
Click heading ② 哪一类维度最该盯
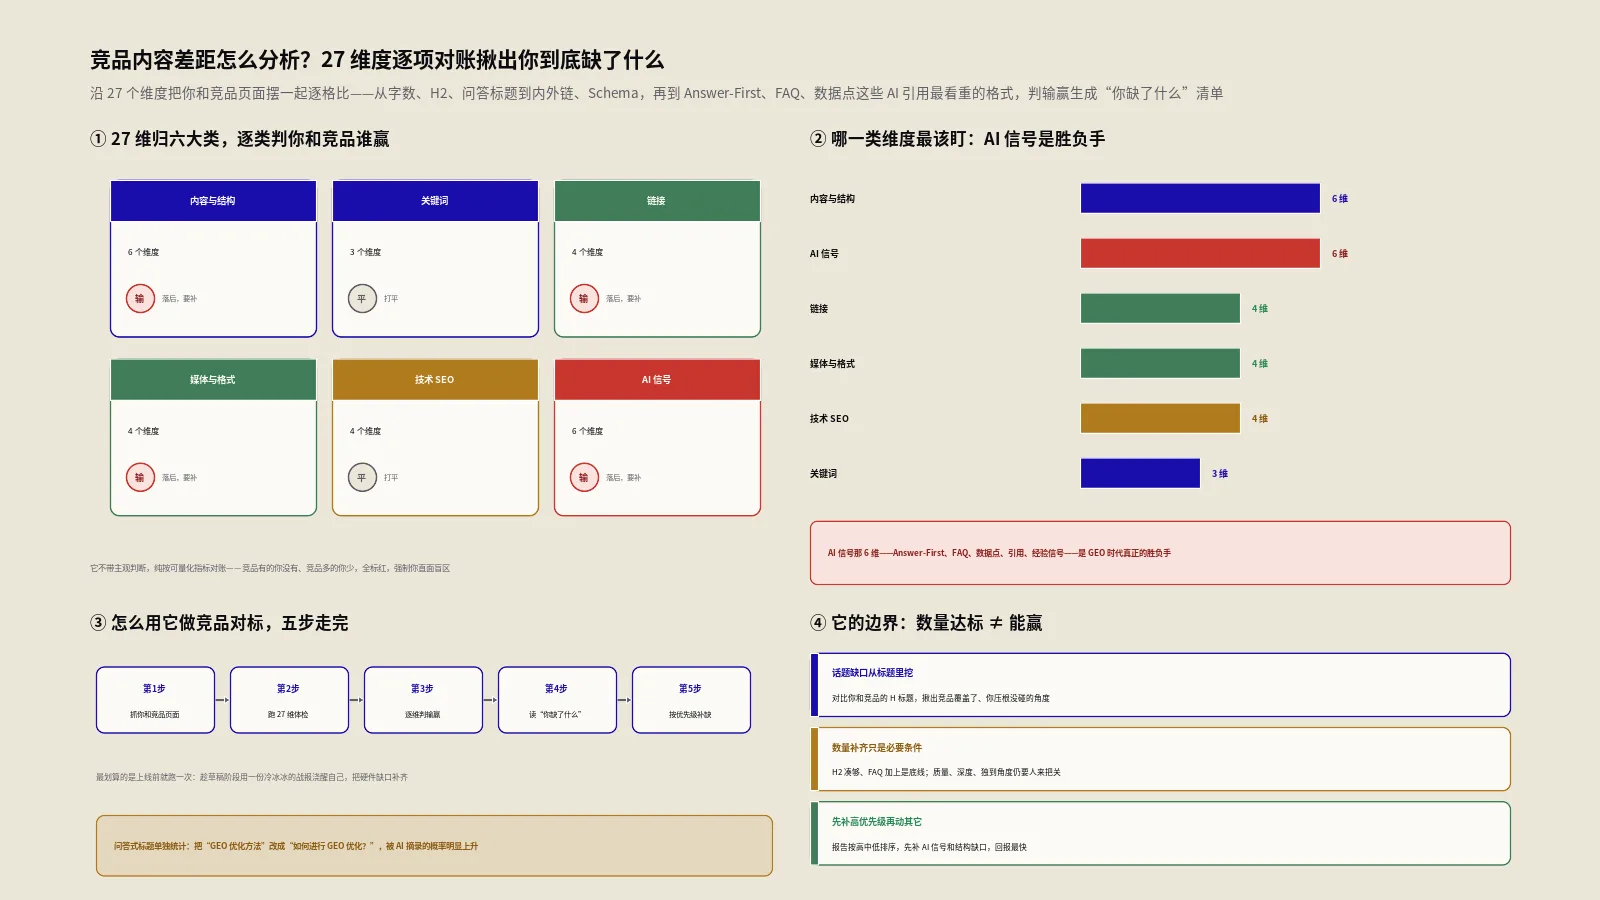958,139
